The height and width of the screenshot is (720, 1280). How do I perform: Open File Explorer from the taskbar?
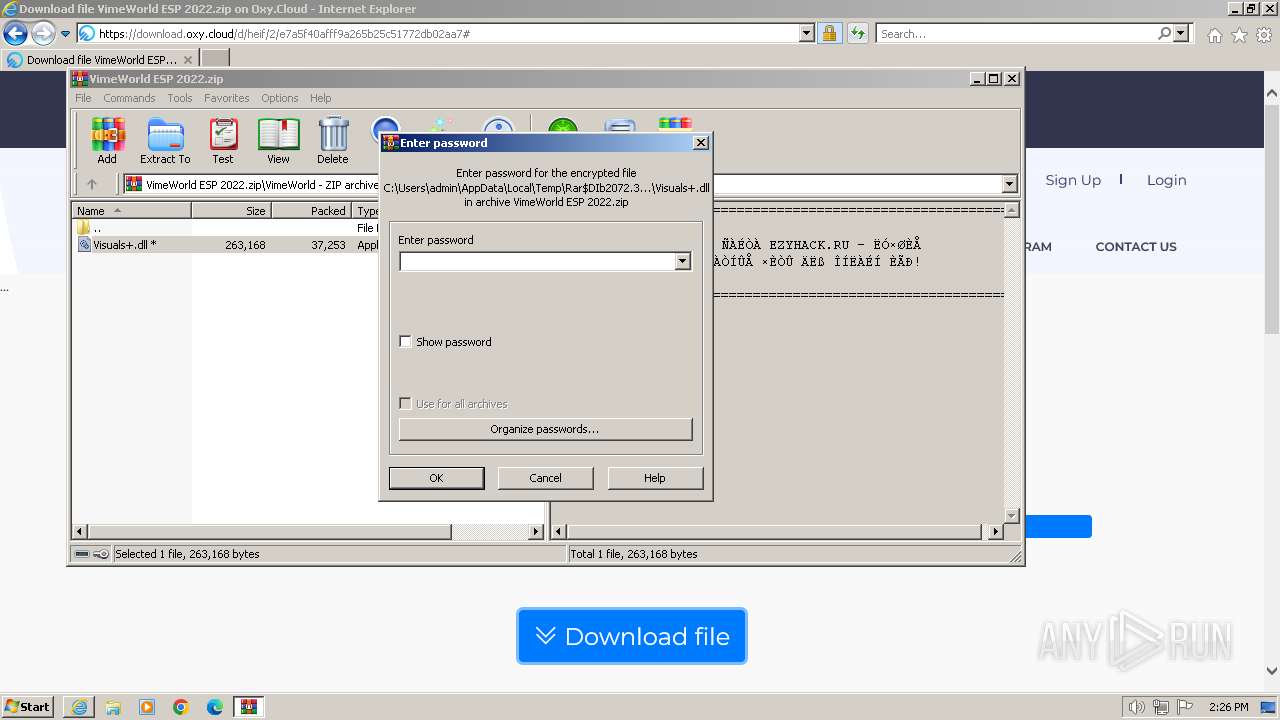(x=113, y=707)
